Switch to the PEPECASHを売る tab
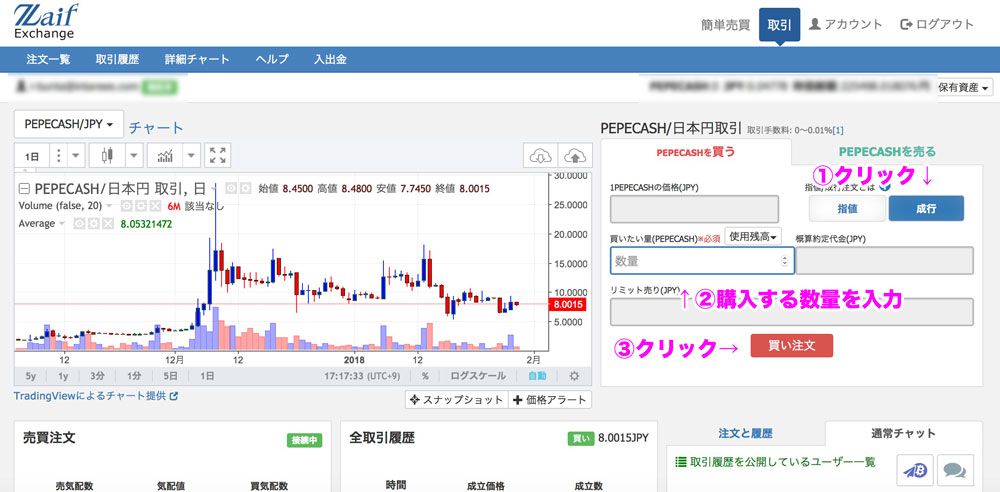Screen dimensions: 1000x492 pos(887,152)
